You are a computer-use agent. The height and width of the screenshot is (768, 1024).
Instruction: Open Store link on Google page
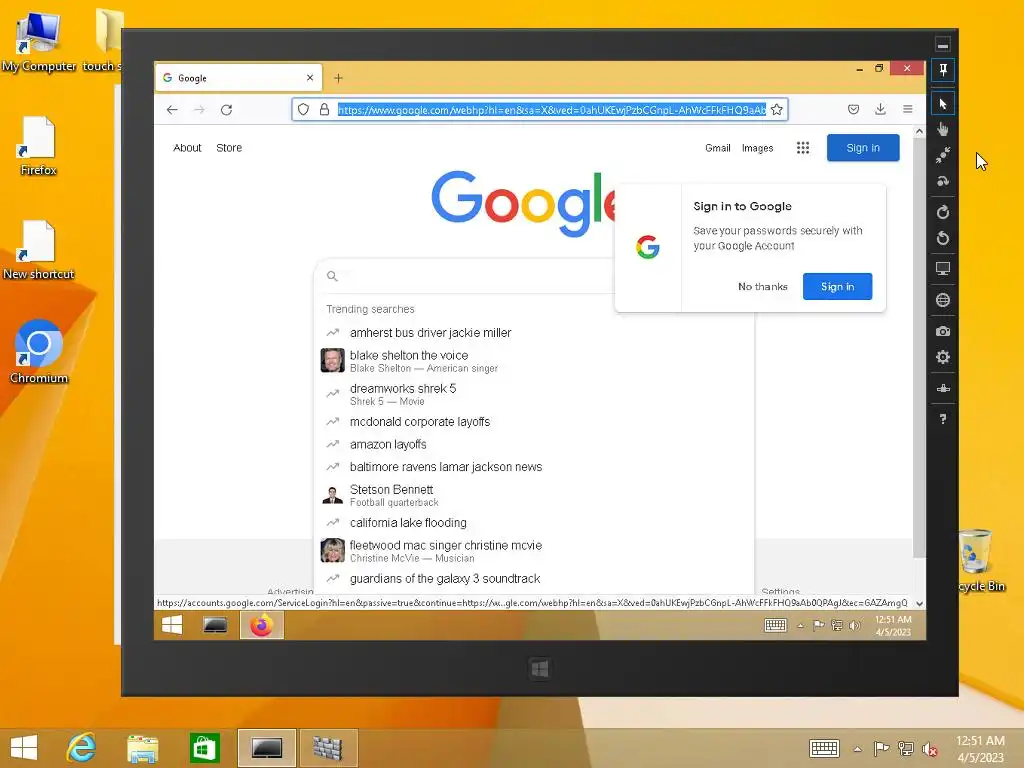tap(229, 148)
